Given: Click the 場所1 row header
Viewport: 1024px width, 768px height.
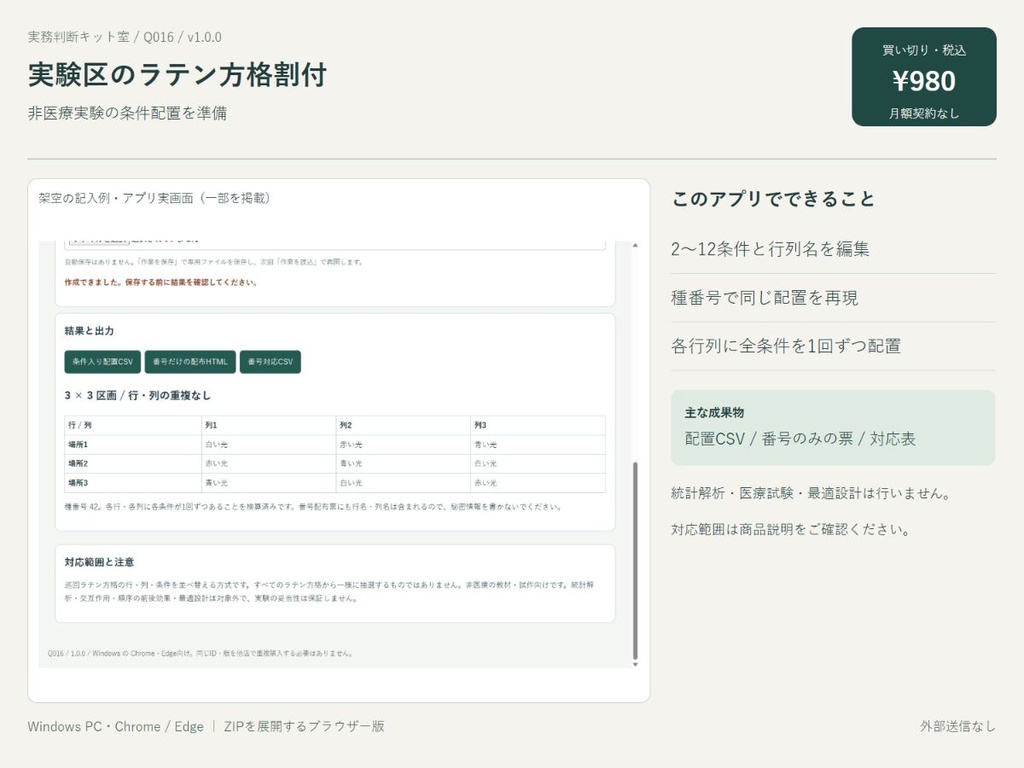Looking at the screenshot, I should tap(133, 445).
